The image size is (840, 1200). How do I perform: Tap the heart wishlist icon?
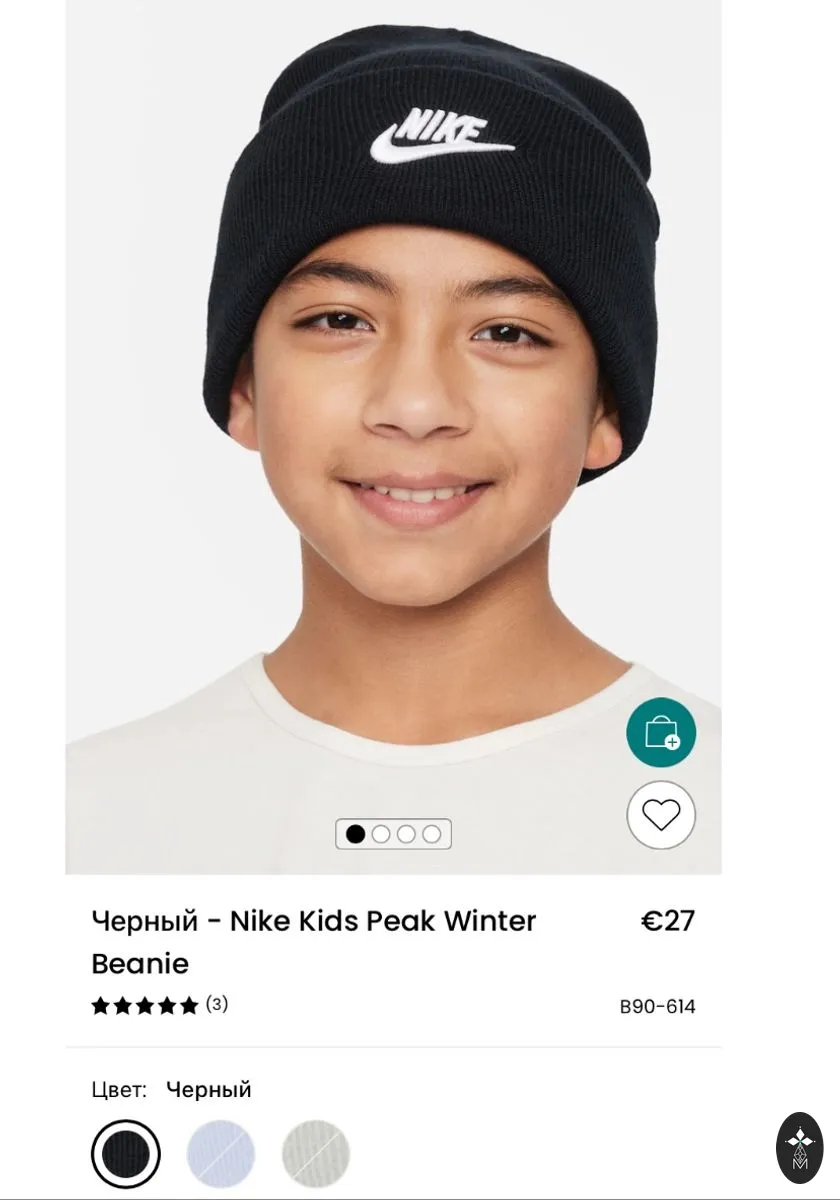click(x=661, y=815)
